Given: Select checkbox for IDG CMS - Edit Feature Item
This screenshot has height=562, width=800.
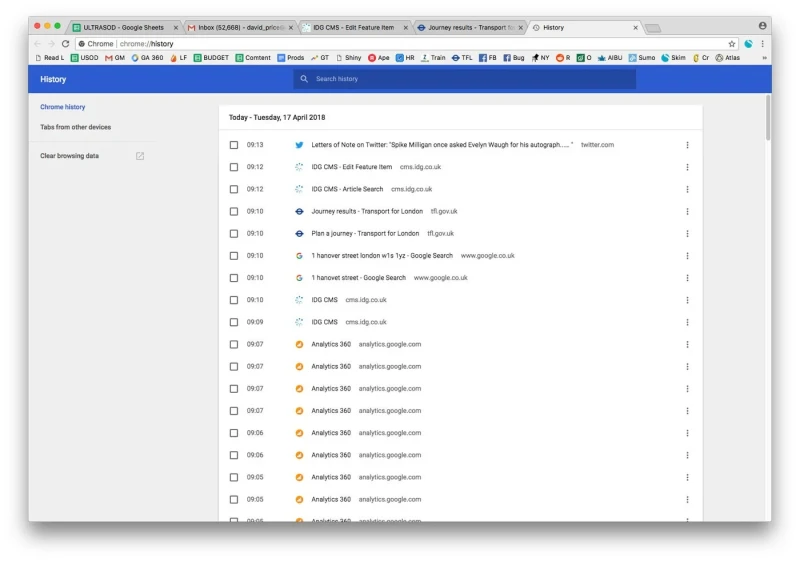Looking at the screenshot, I should (234, 167).
